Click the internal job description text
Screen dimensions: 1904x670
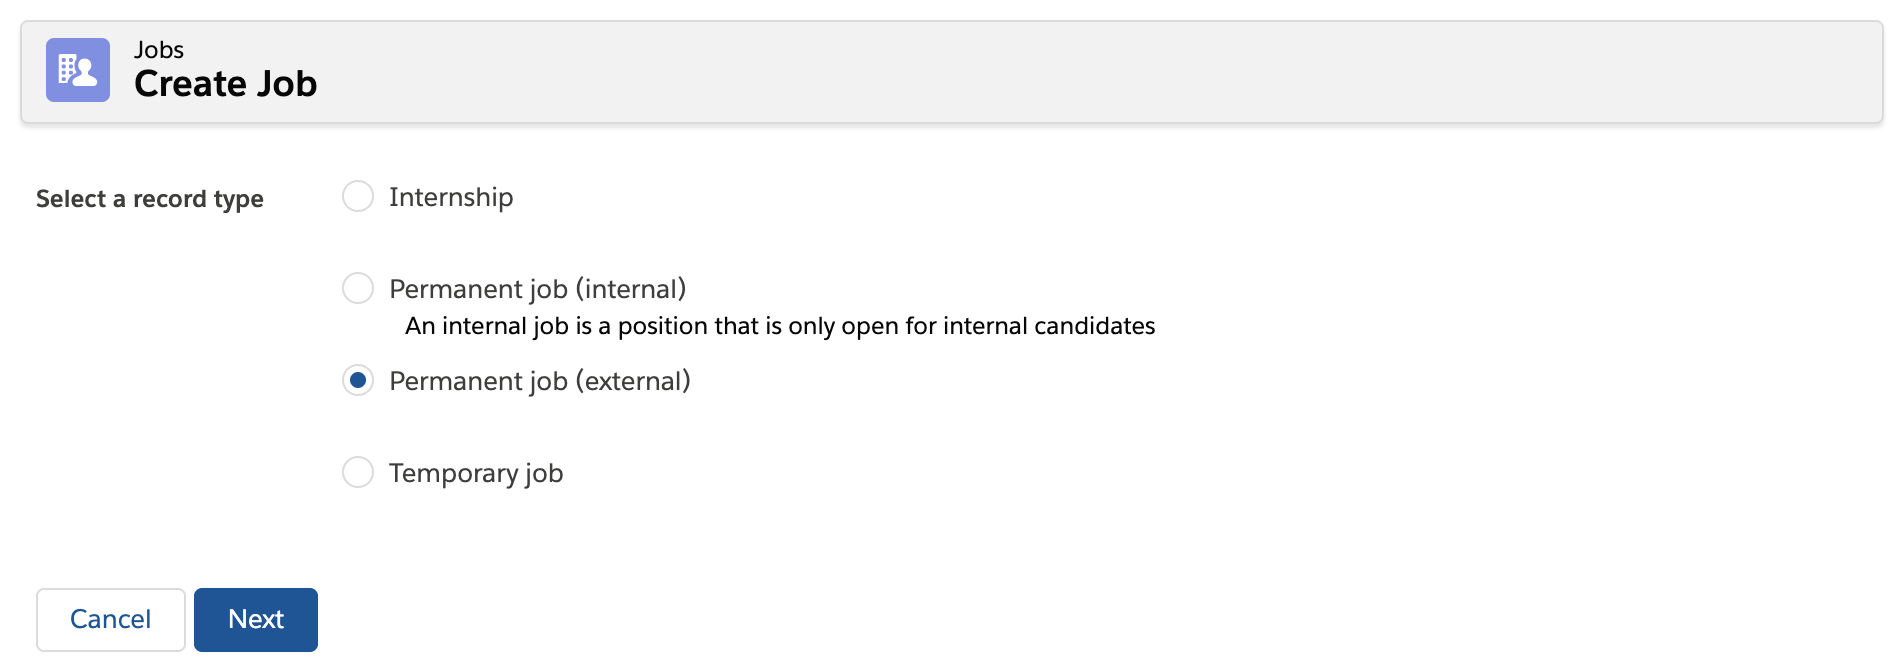click(780, 326)
